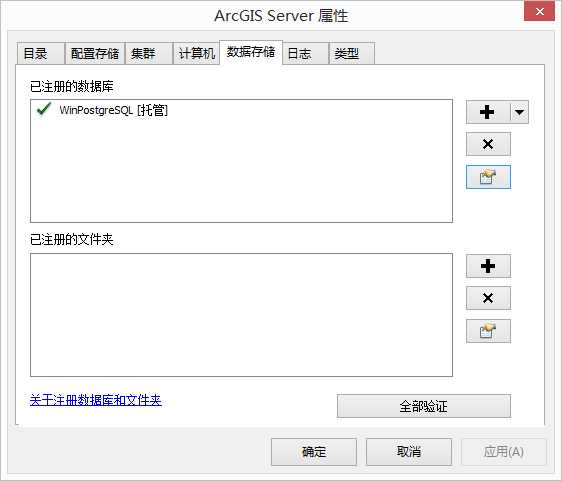562x481 pixels.
Task: Remove selected registered database with X button
Action: pyautogui.click(x=488, y=144)
